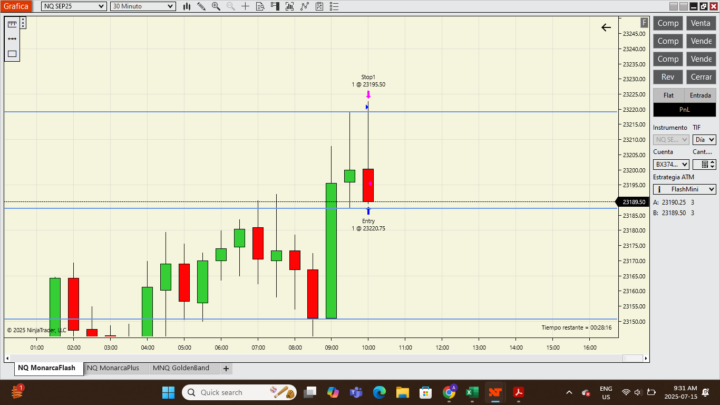
Task: Click bid price B: 23189.50
Action: click(674, 213)
